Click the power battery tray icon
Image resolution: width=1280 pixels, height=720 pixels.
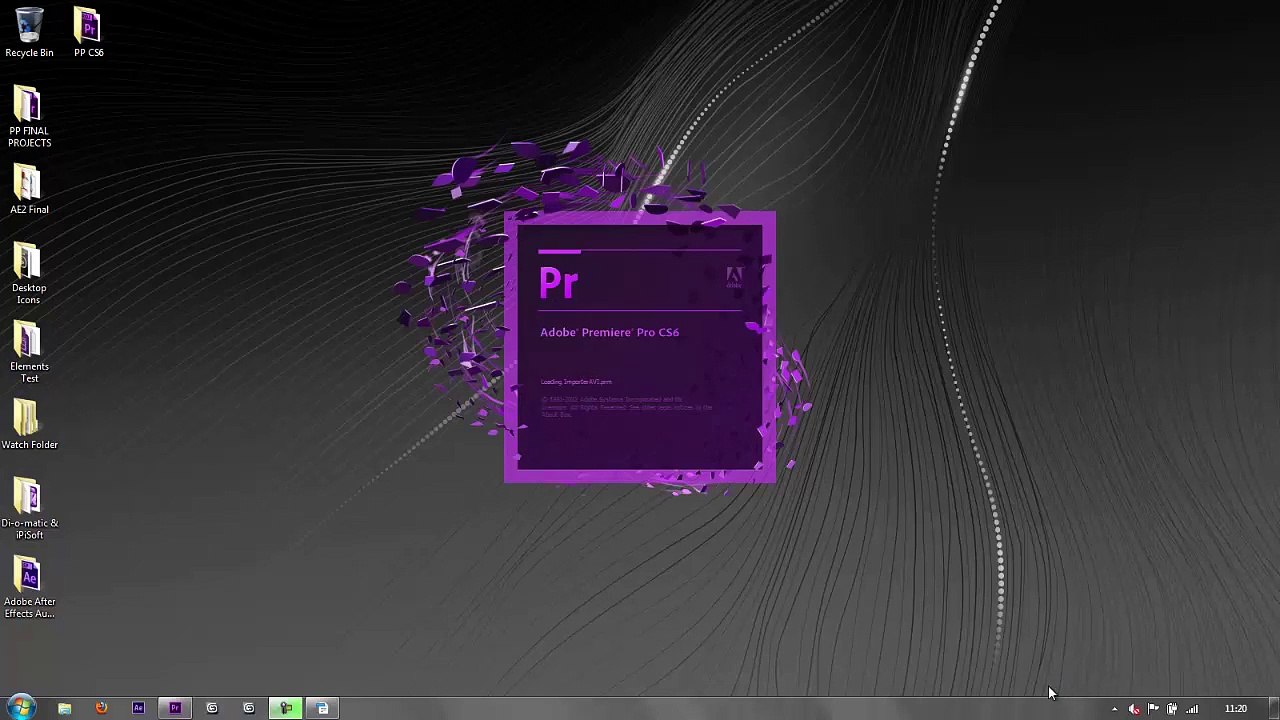1172,709
